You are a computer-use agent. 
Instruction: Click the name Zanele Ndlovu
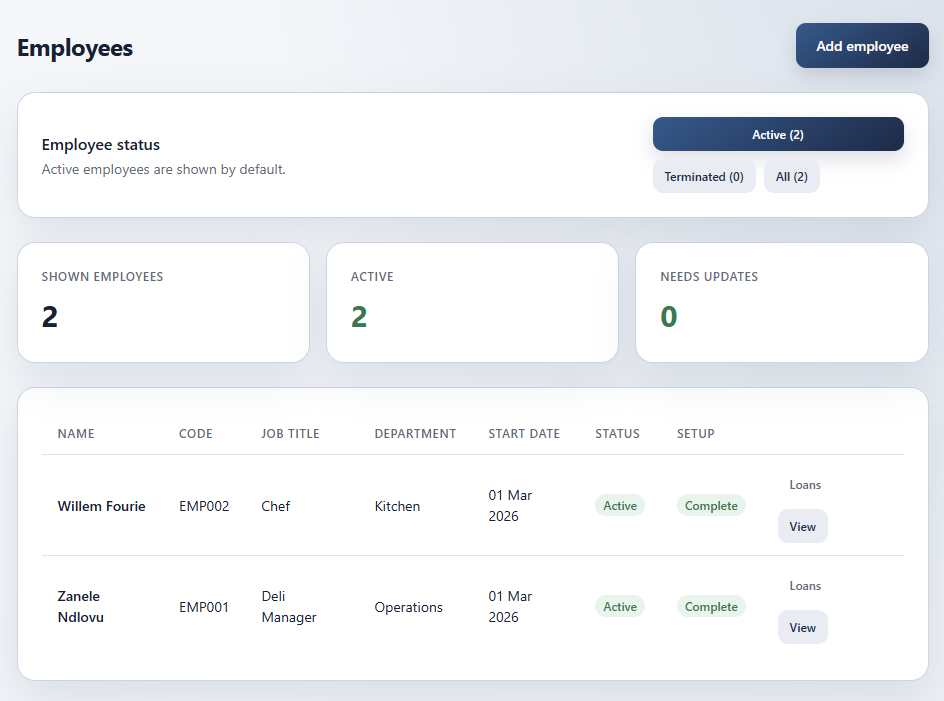tap(81, 606)
